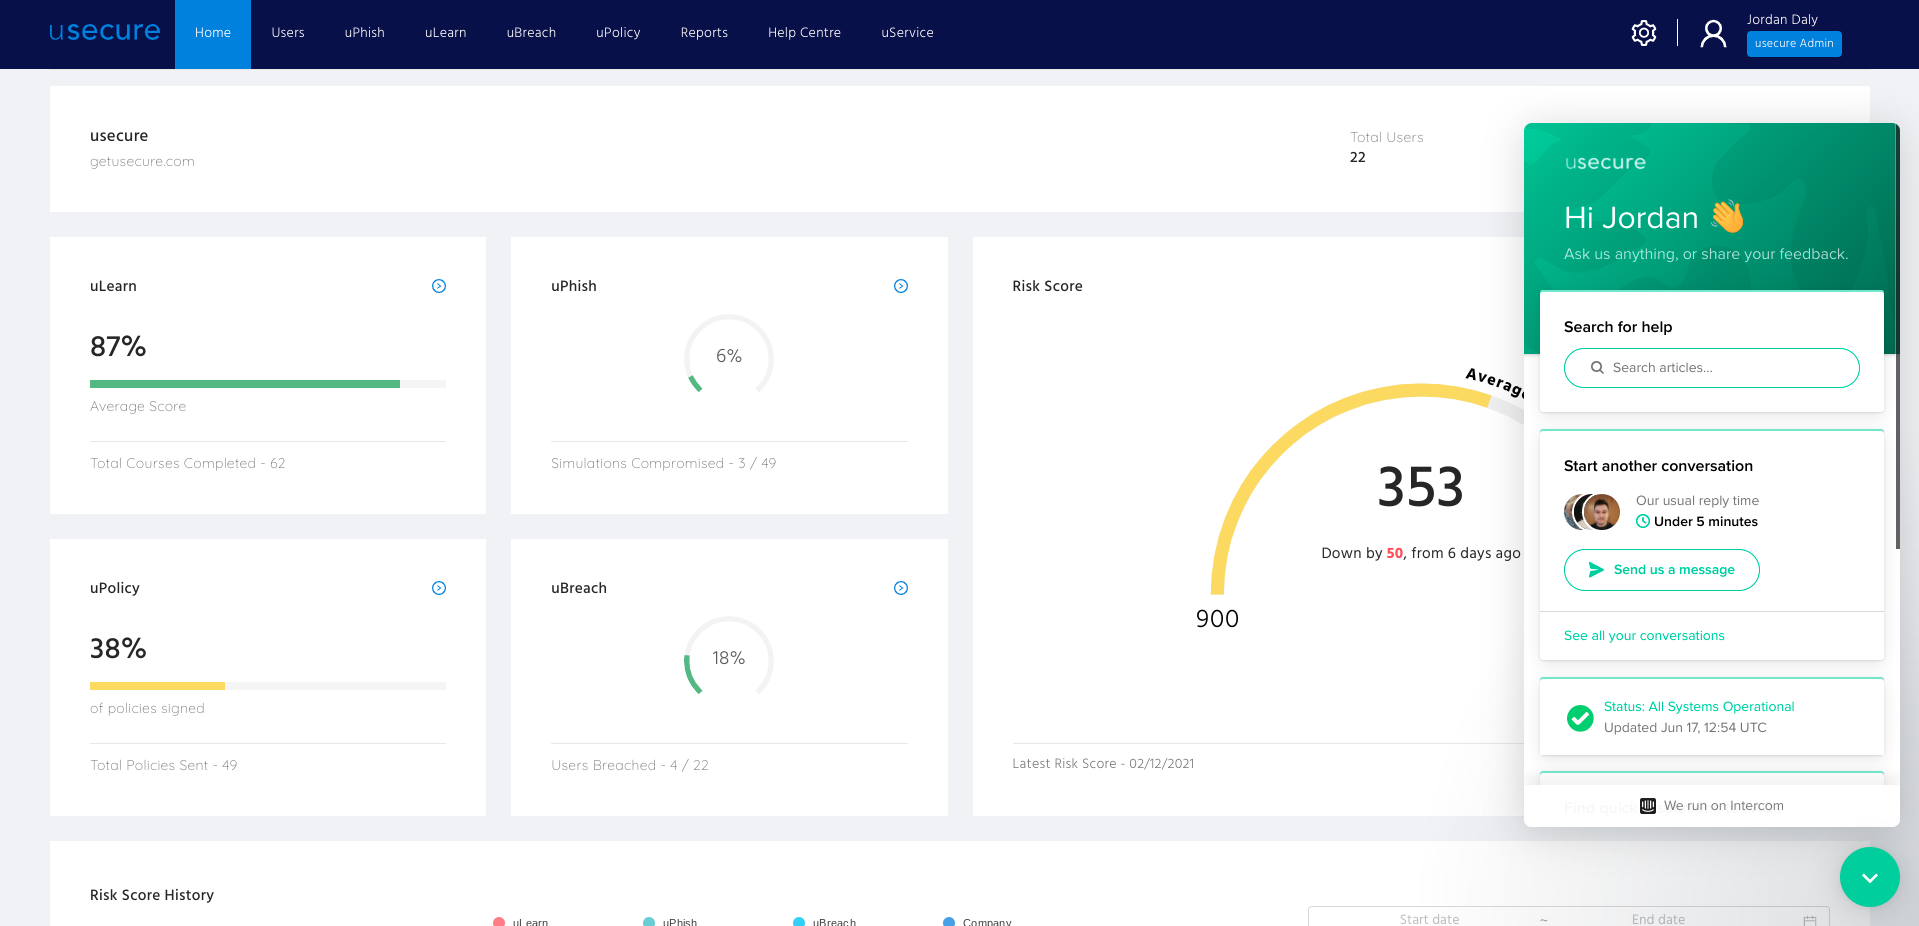This screenshot has height=926, width=1919.
Task: Open the settings gear icon
Action: [1644, 33]
